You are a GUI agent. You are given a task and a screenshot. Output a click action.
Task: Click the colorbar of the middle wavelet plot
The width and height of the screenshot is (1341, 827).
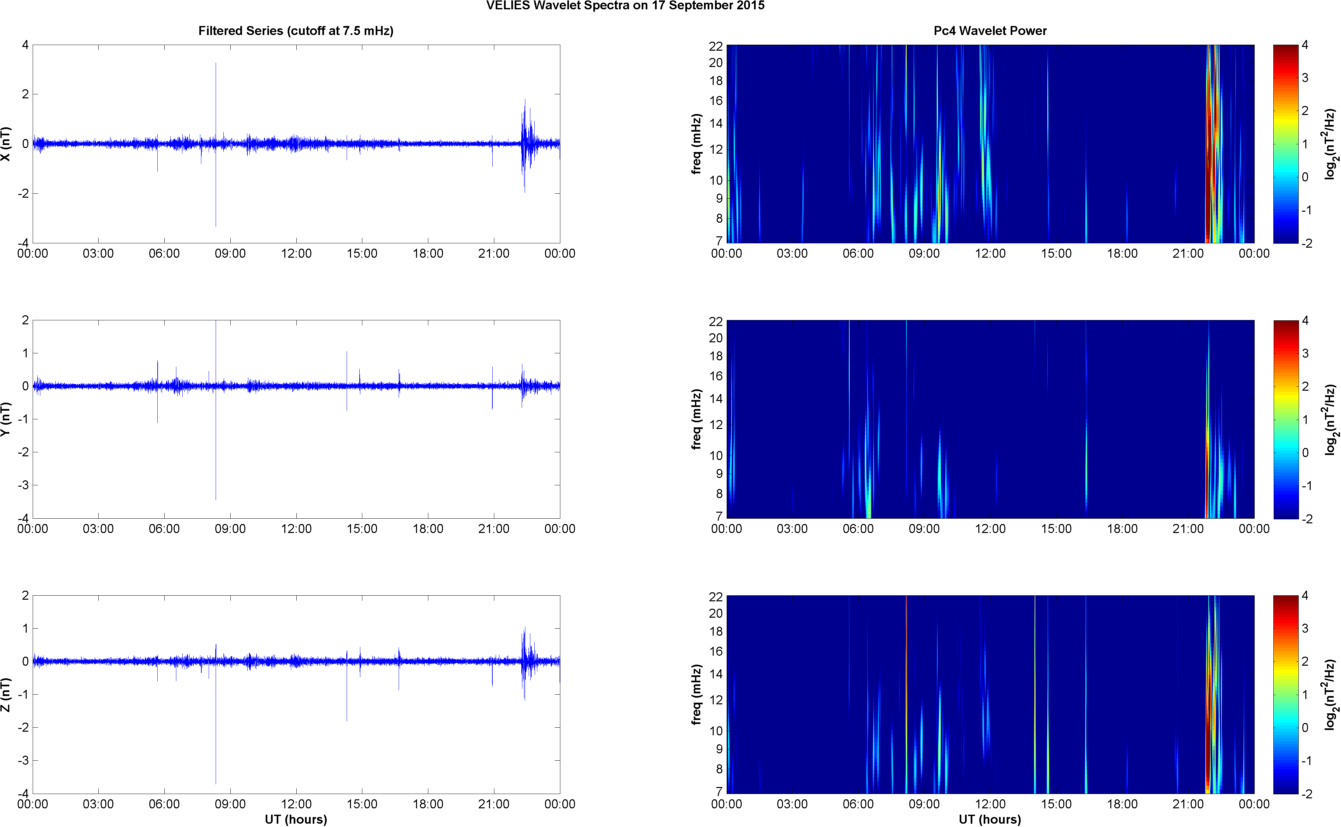[x=1286, y=419]
